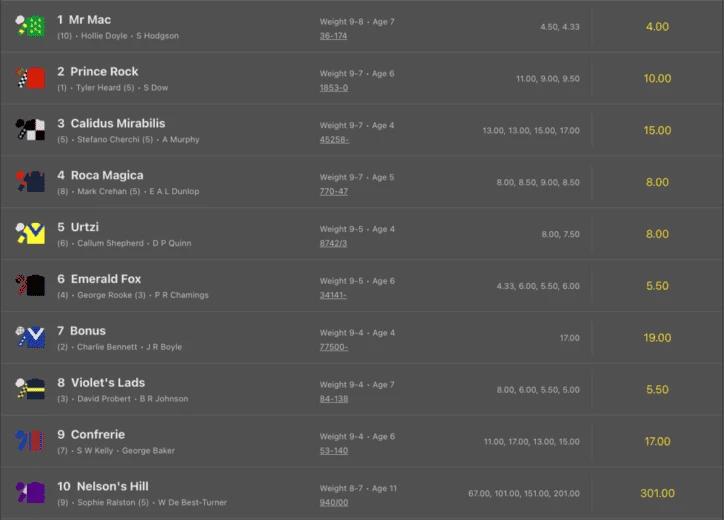
Task: Select Emerald Fox odds 5.50
Action: pos(657,286)
